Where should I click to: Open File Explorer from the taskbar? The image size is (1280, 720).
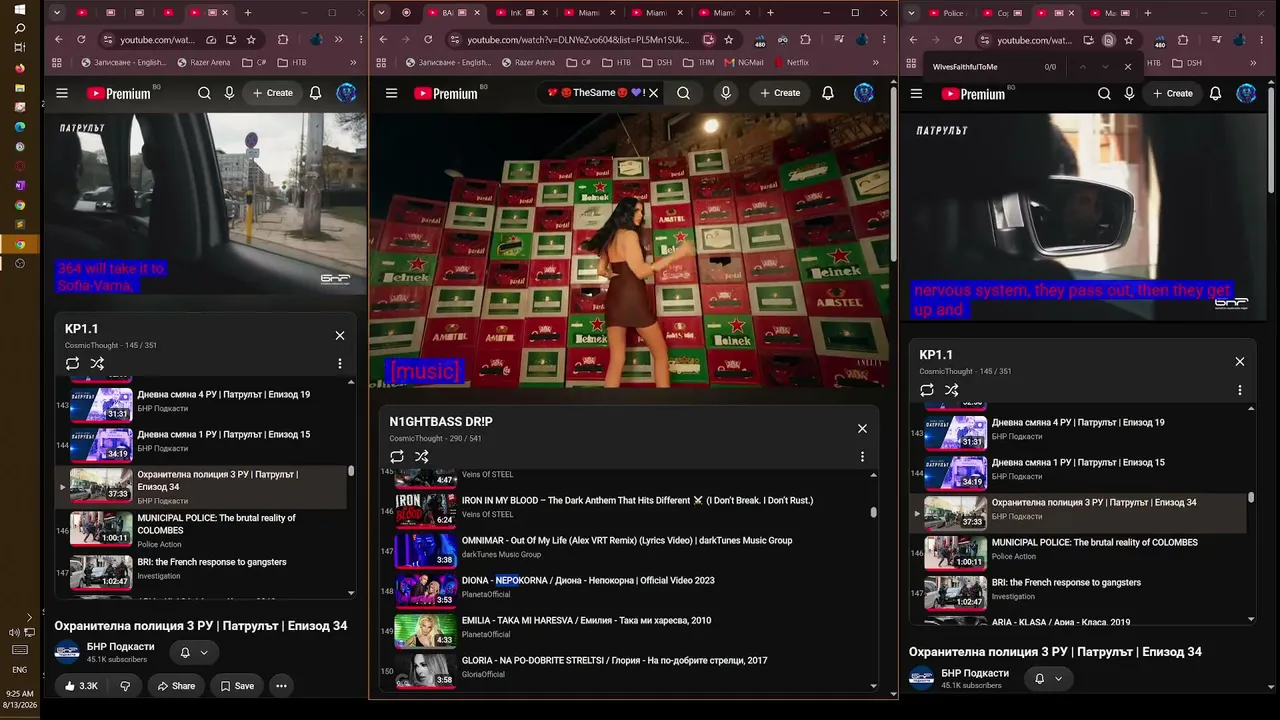(x=20, y=88)
